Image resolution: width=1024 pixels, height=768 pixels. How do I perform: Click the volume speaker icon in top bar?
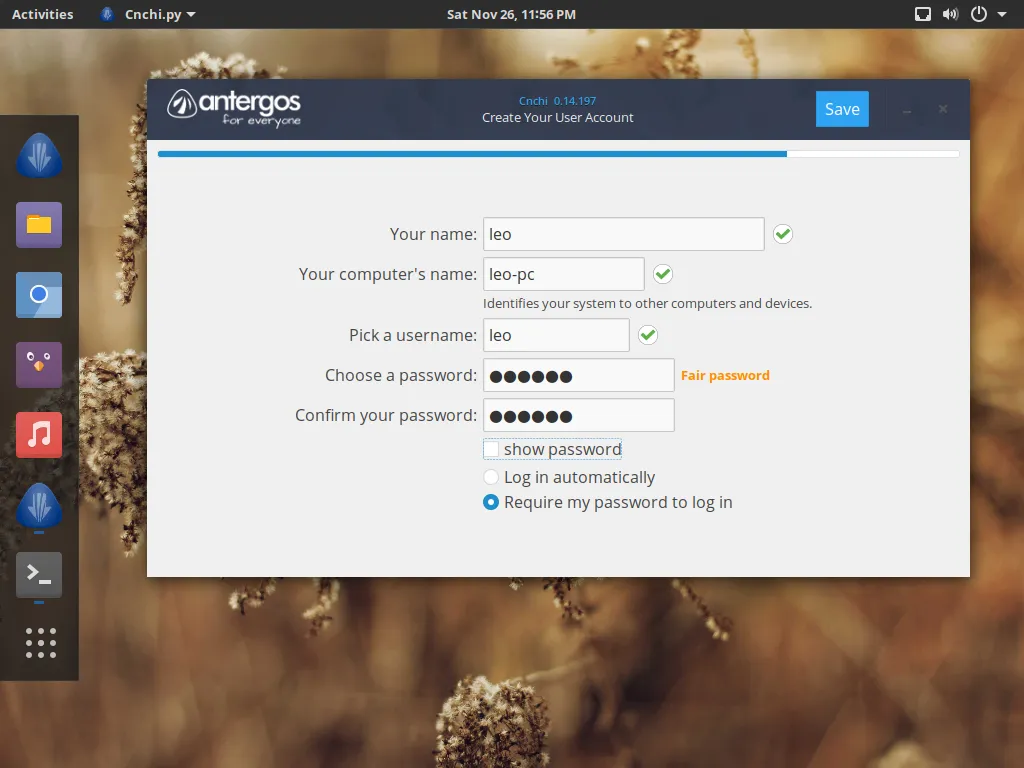coord(950,14)
